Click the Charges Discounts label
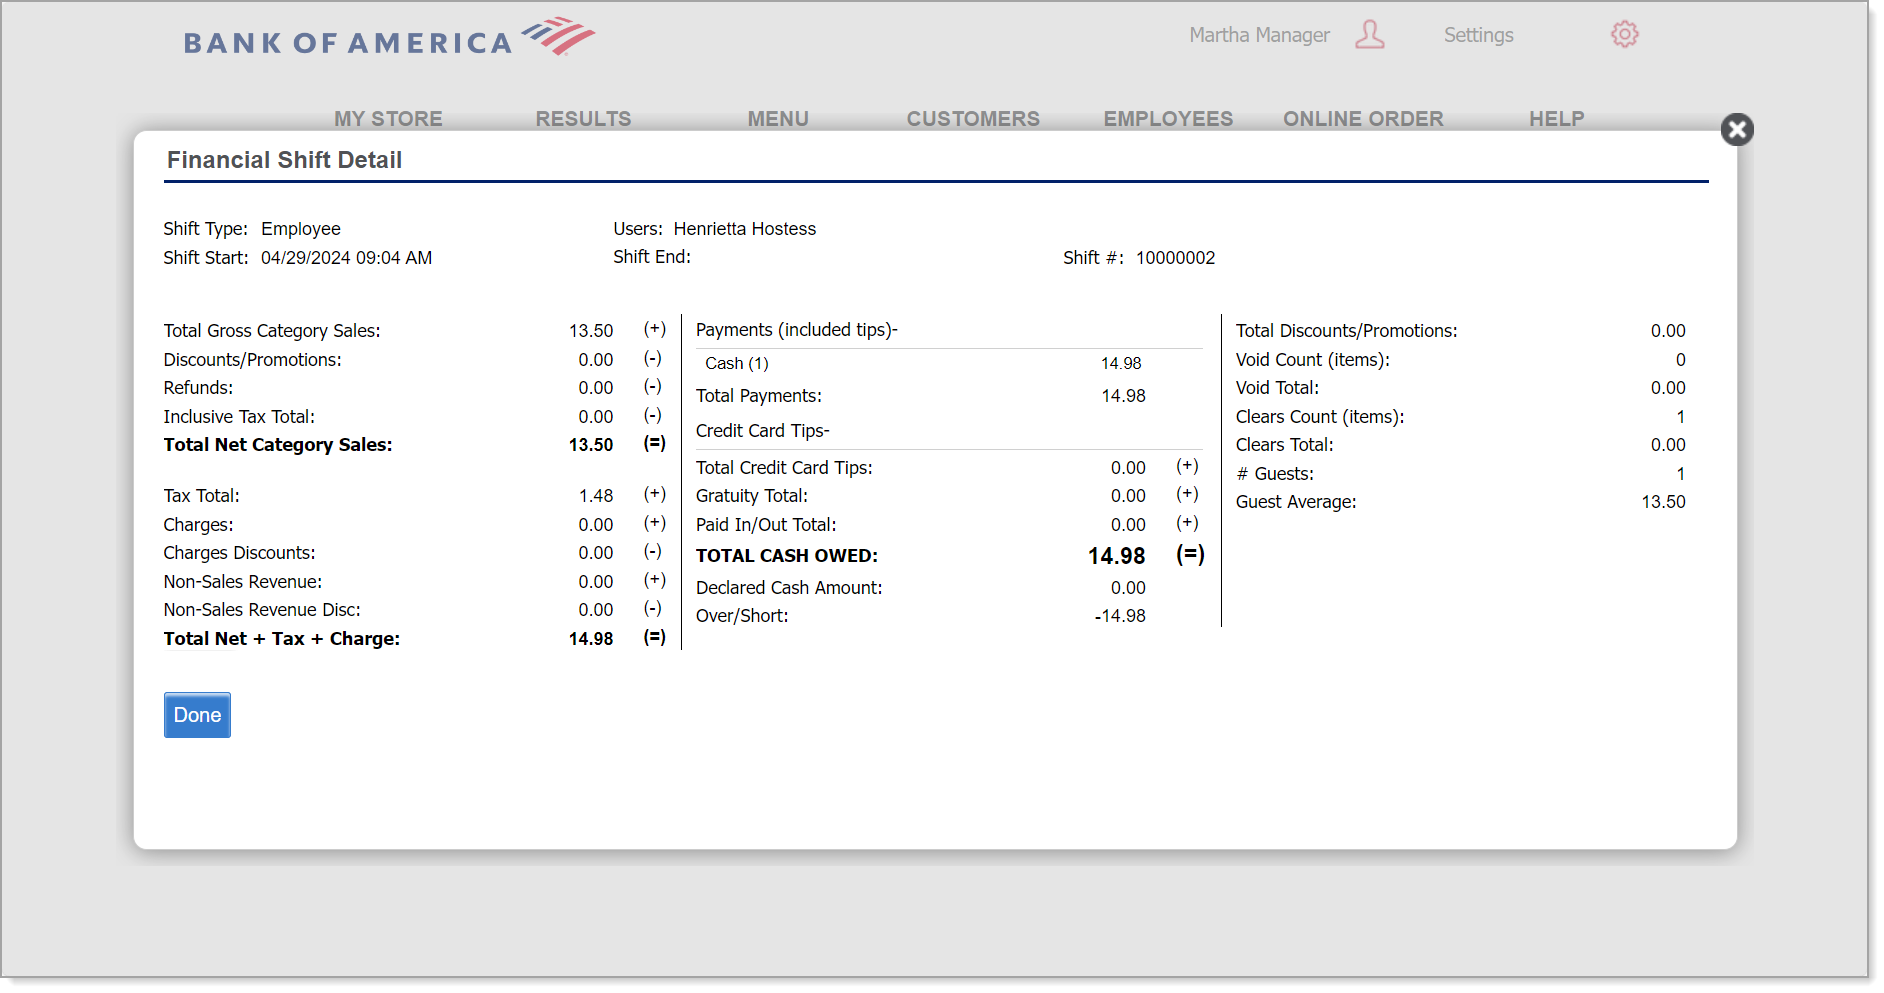 [x=239, y=553]
